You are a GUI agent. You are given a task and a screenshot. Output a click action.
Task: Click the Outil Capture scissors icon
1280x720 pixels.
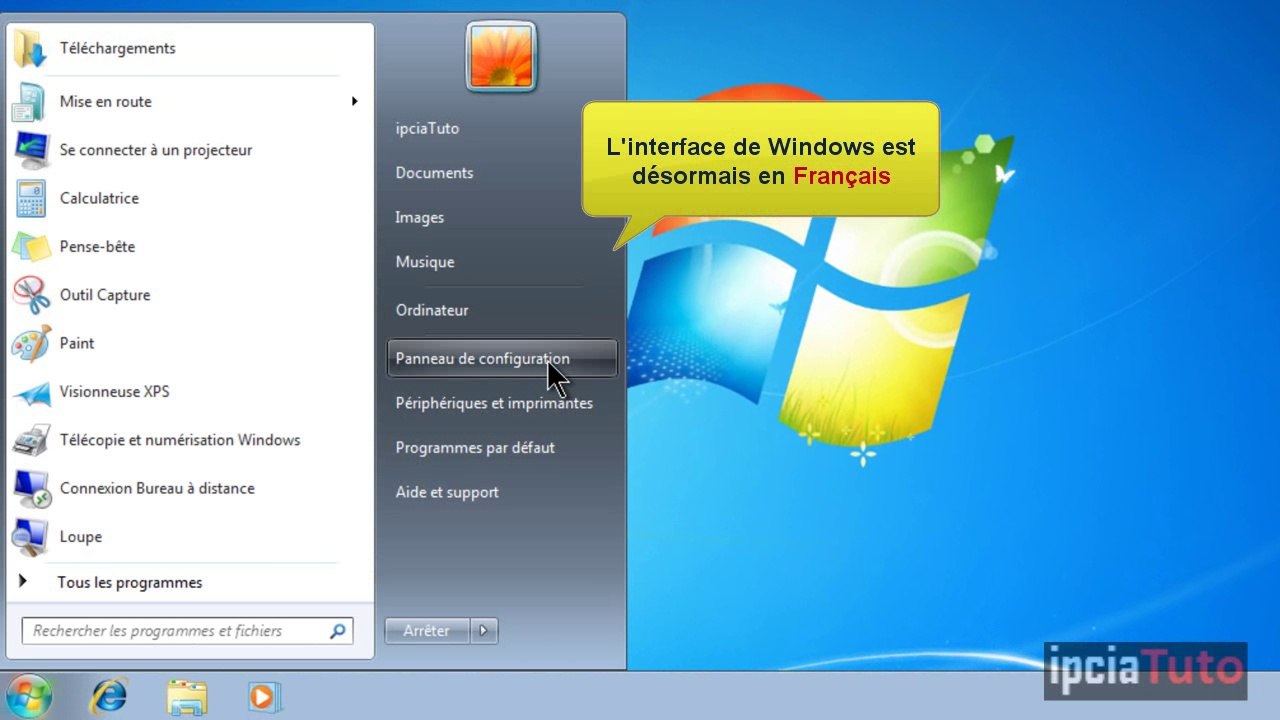(30, 295)
